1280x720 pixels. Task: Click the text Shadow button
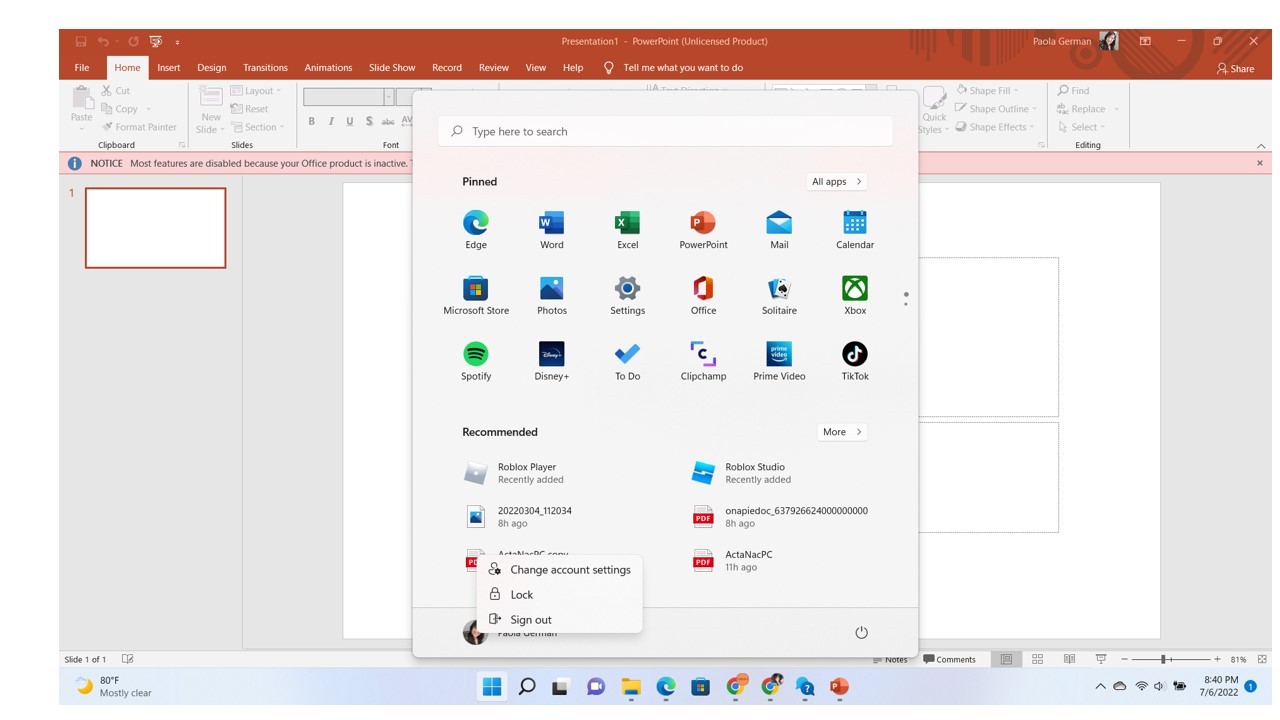pos(369,121)
